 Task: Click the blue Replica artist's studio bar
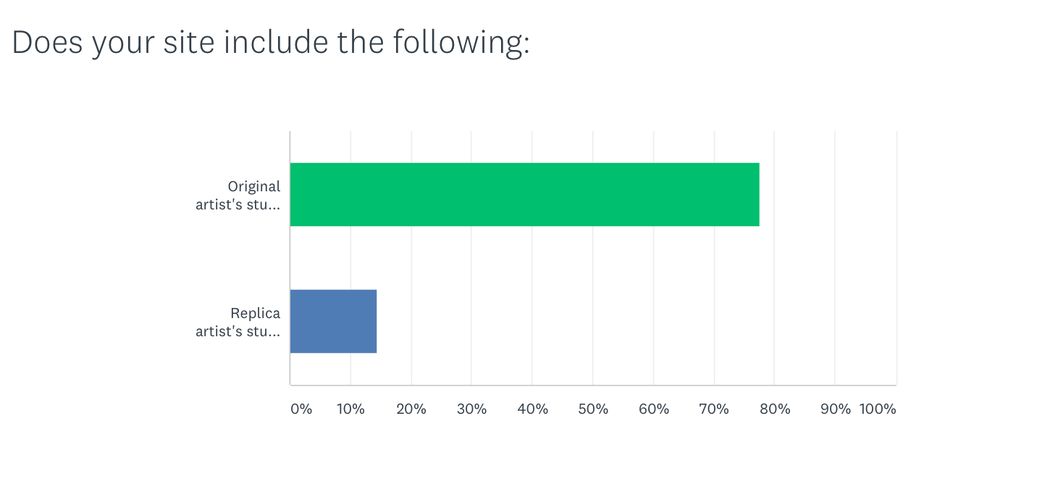click(x=333, y=321)
